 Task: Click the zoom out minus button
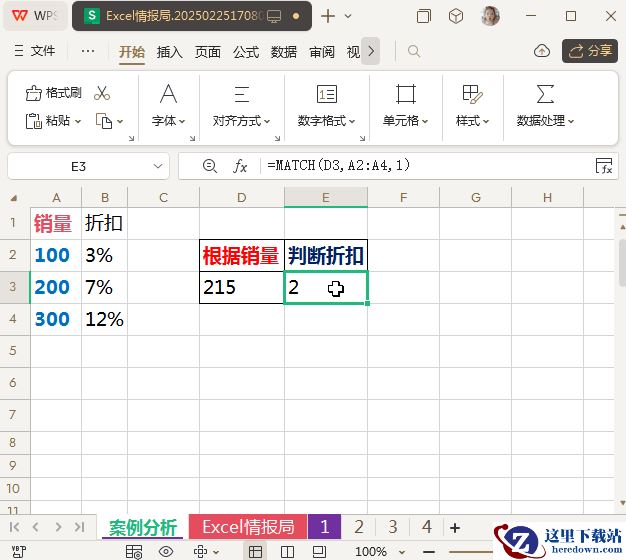429,552
